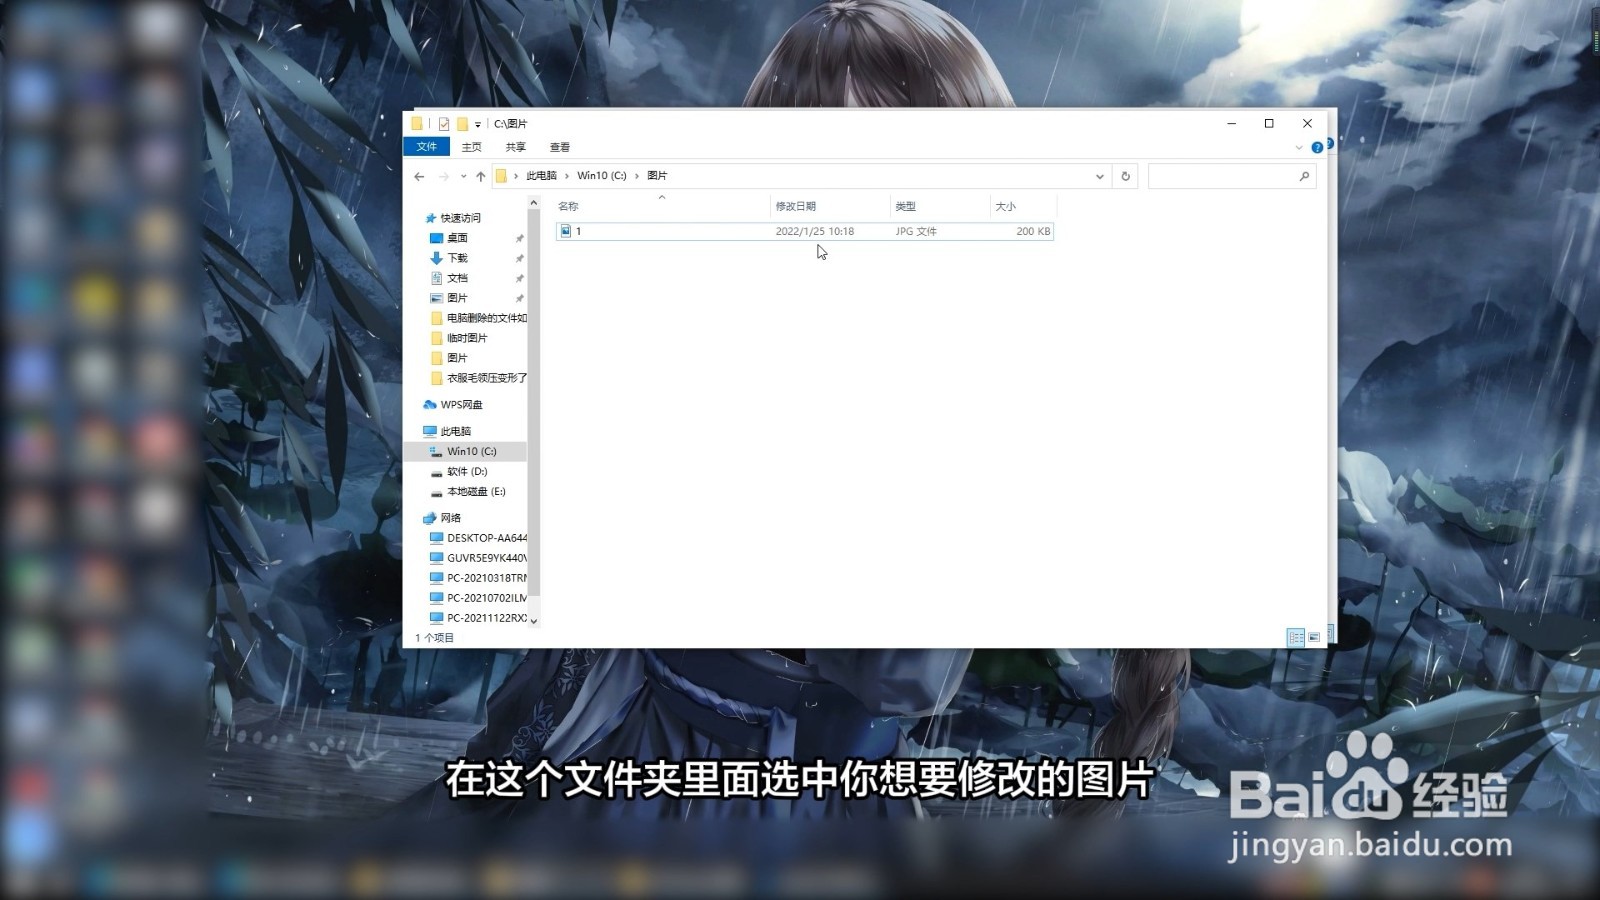Open the 临时图片 folder in sidebar
The image size is (1600, 900).
pos(467,338)
